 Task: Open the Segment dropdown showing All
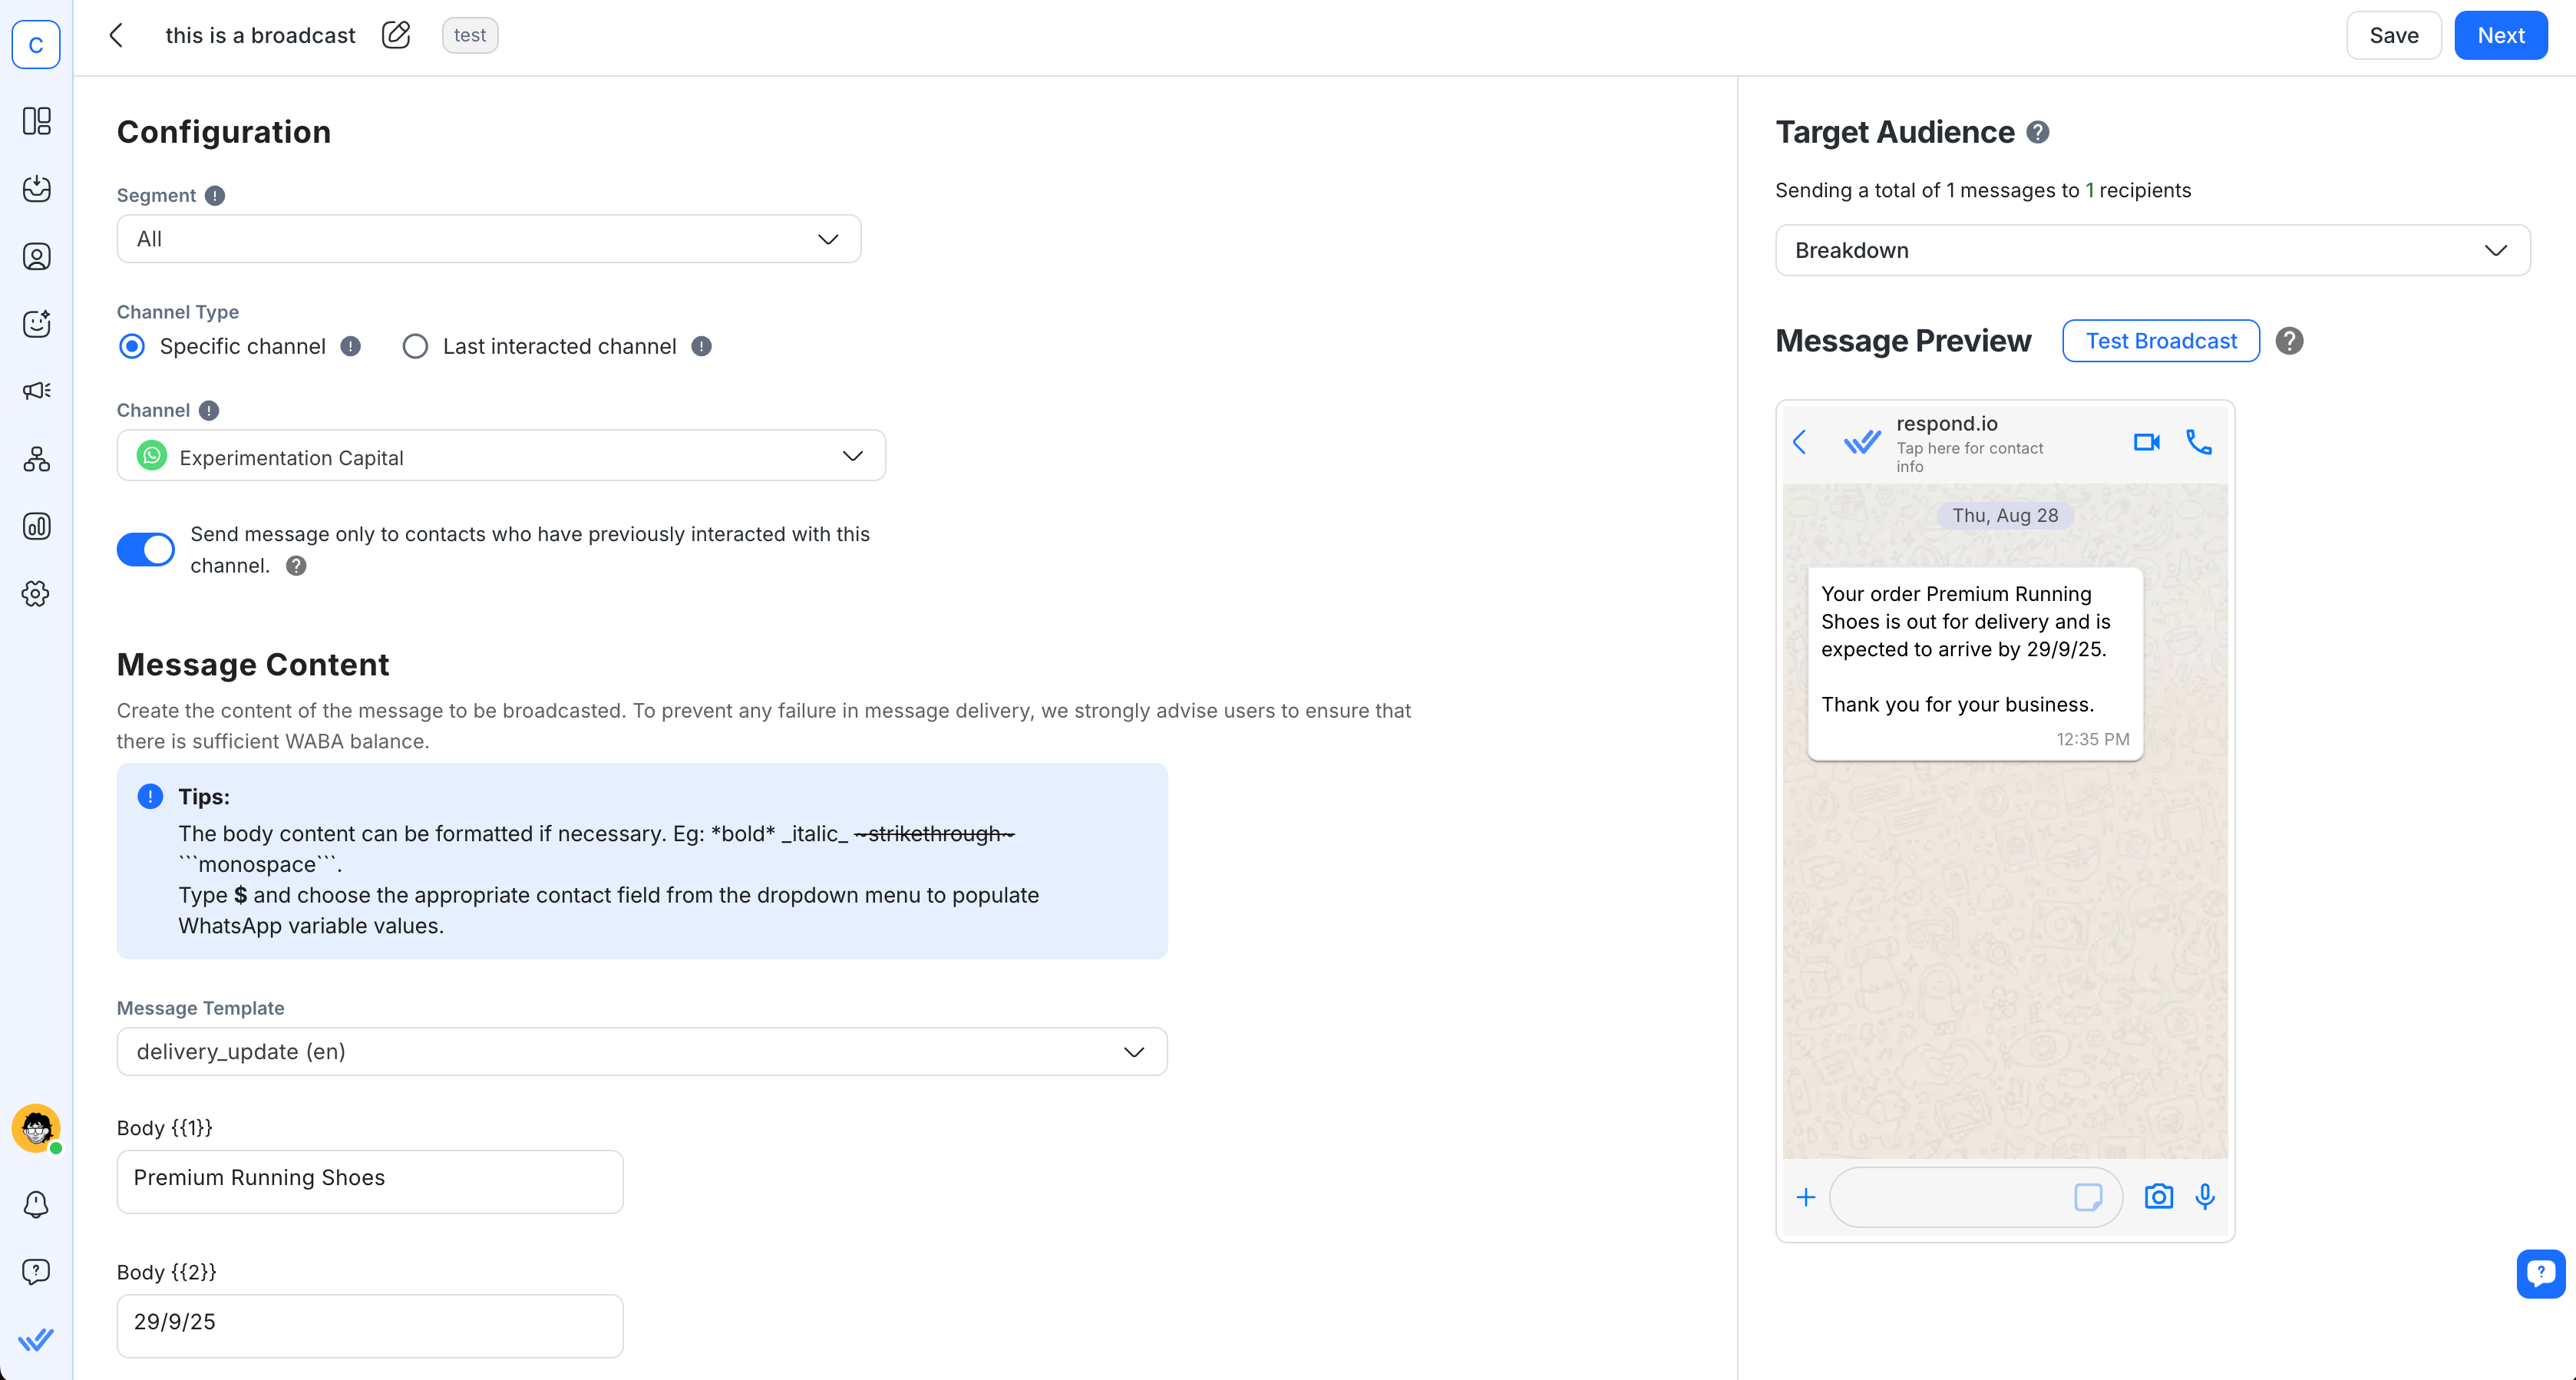488,238
